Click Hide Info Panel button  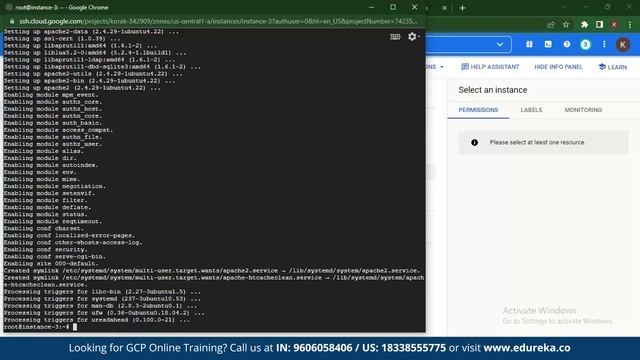(x=558, y=67)
